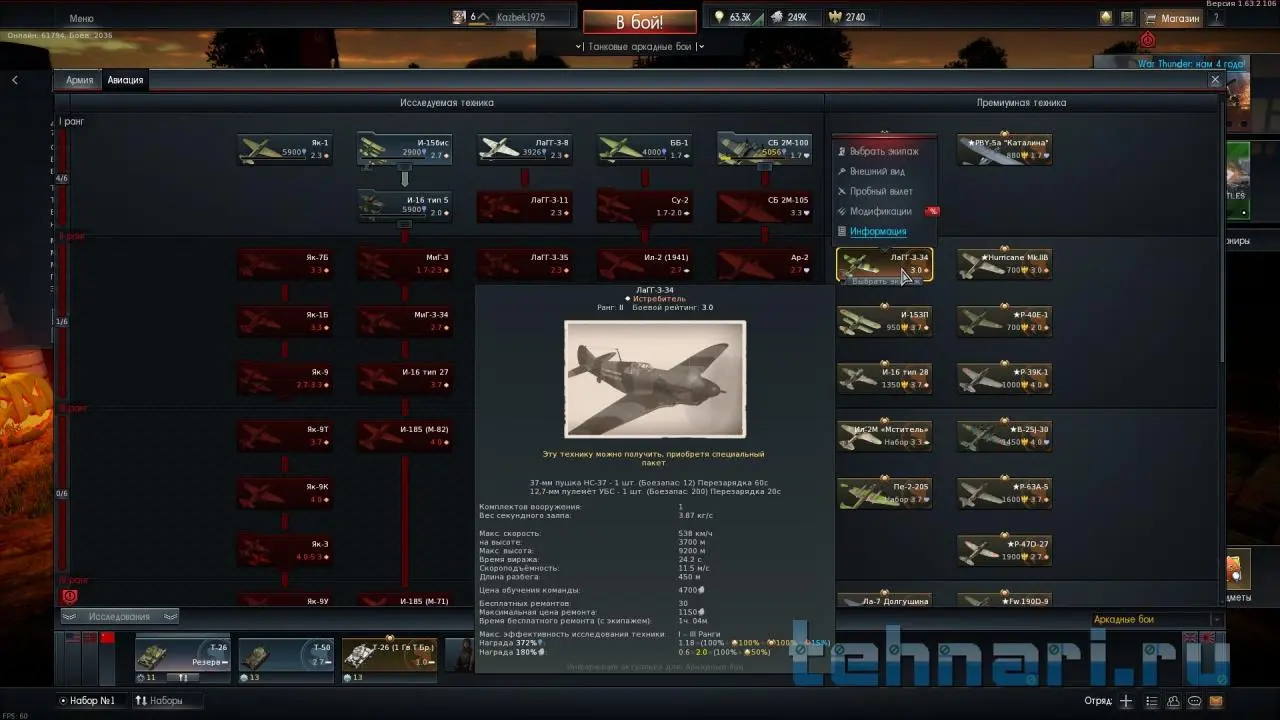Image resolution: width=1280 pixels, height=720 pixels.
Task: Select the locked Ар-2 card
Action: click(x=765, y=264)
